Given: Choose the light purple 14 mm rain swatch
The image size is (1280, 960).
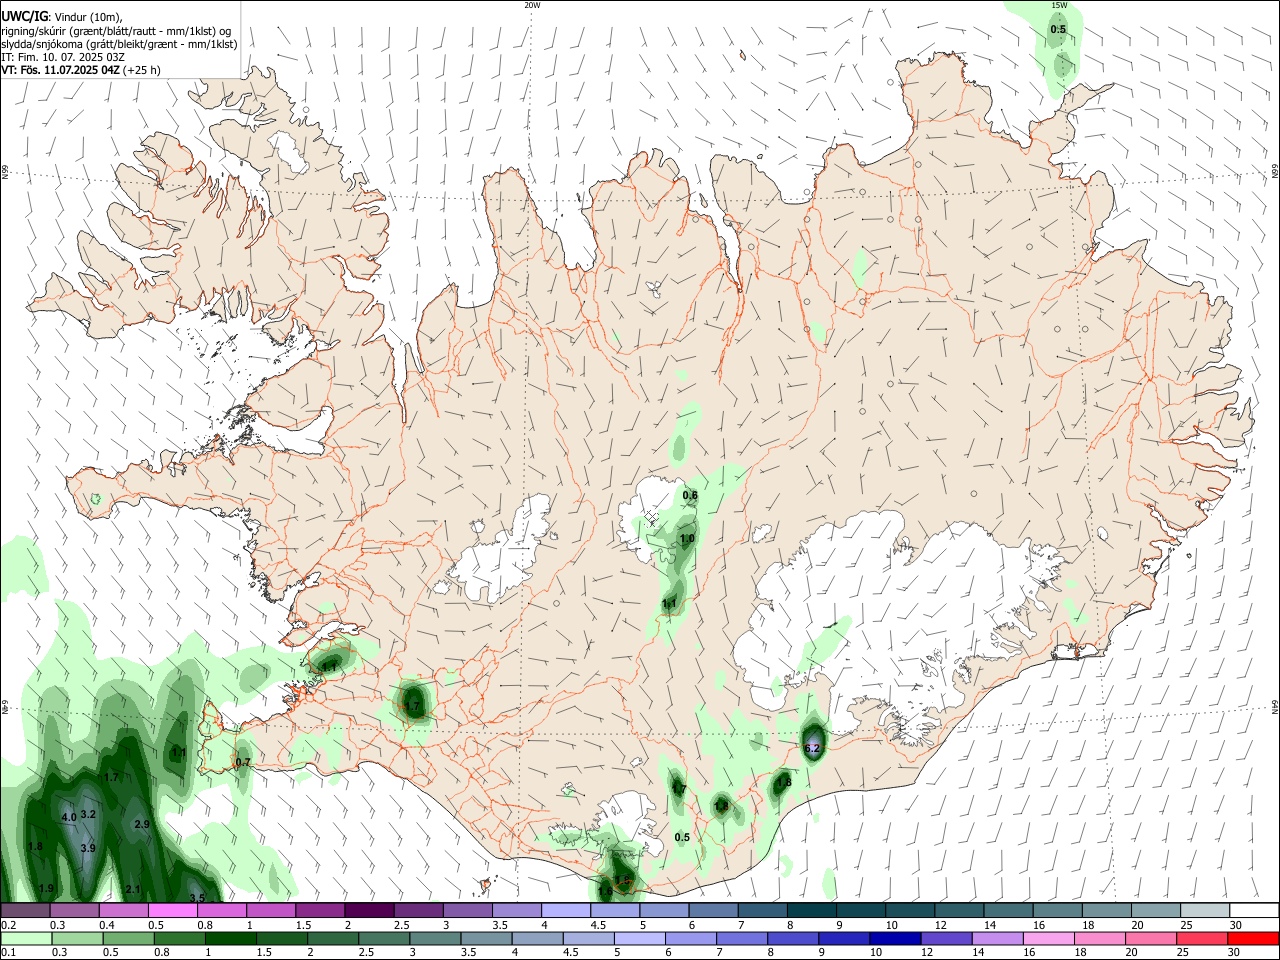Looking at the screenshot, I should (x=997, y=939).
